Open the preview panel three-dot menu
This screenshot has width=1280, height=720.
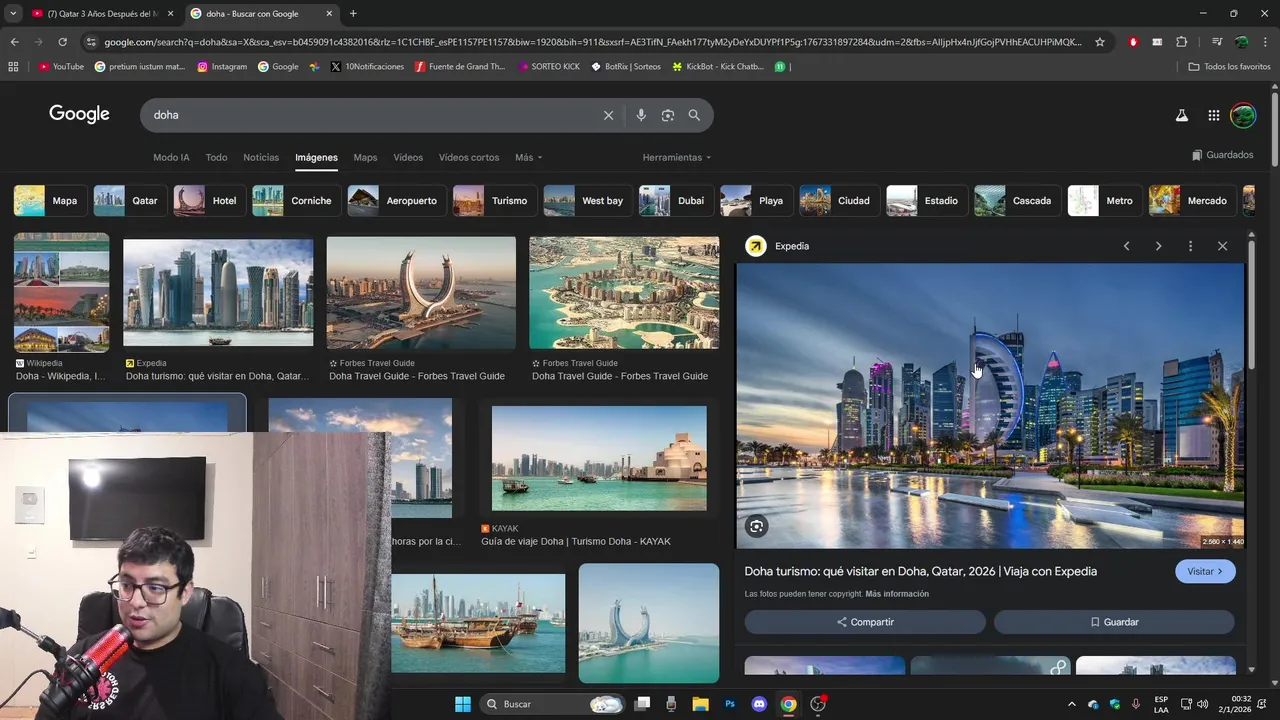point(1190,246)
